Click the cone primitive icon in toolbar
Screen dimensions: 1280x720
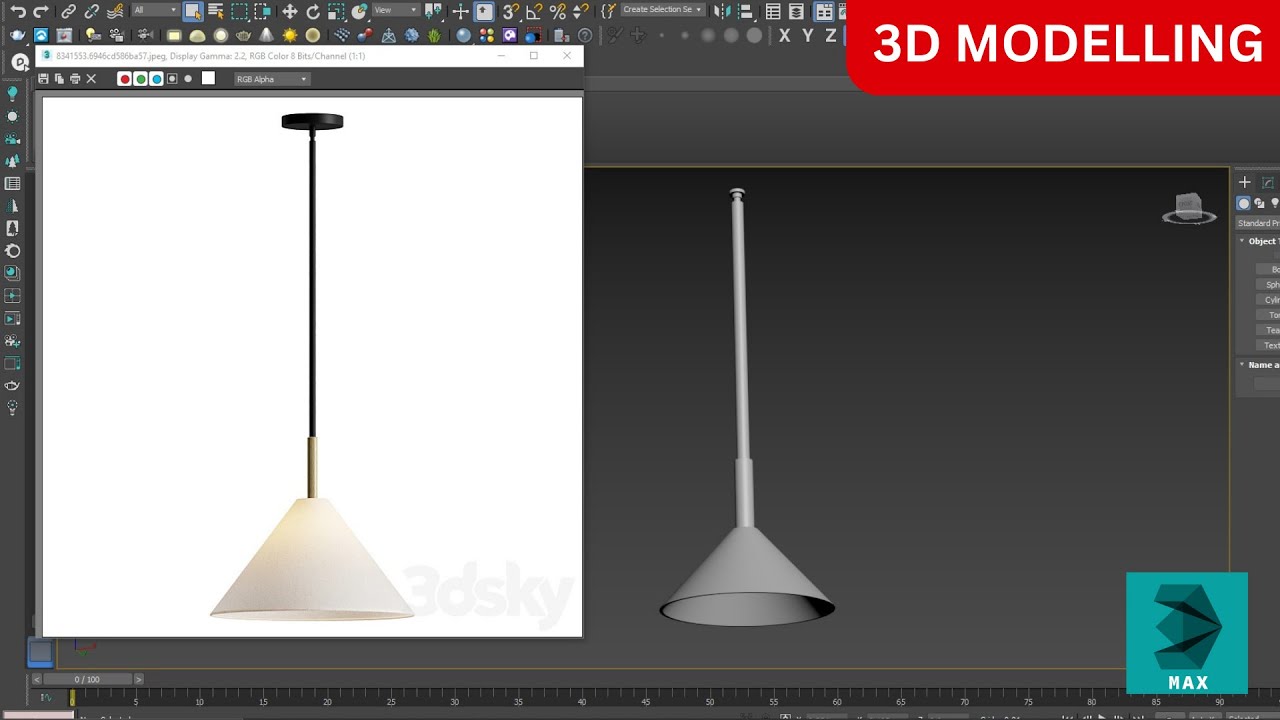[x=267, y=35]
